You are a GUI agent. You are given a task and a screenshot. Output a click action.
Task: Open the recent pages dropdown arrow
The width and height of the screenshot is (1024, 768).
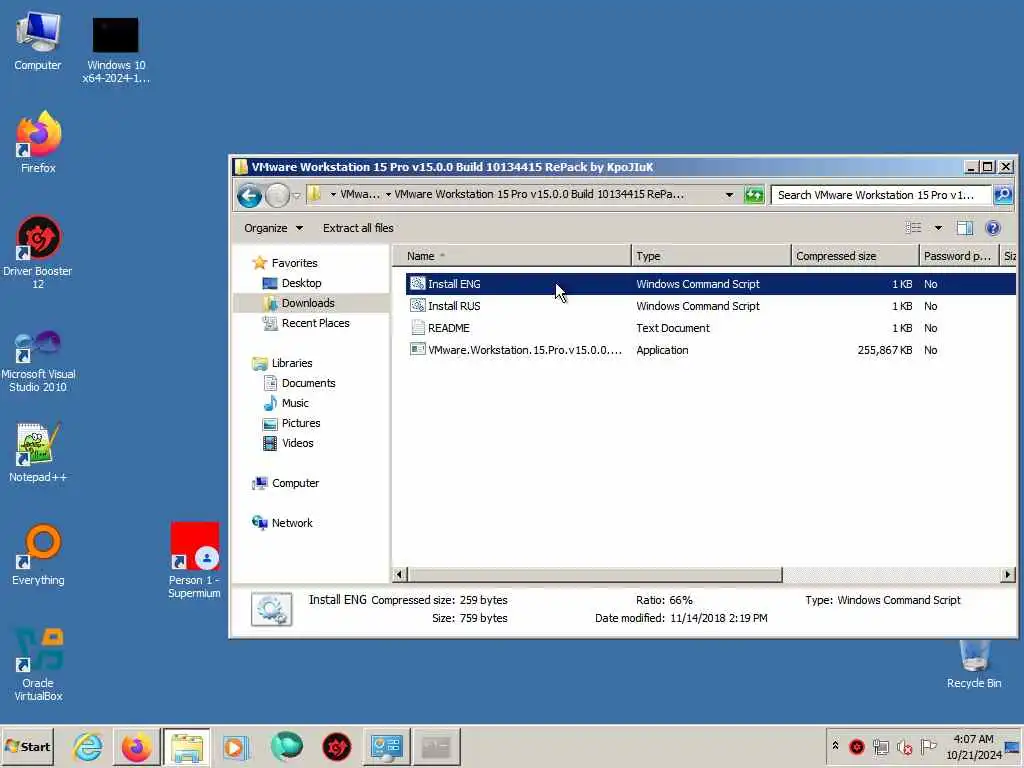(x=296, y=195)
